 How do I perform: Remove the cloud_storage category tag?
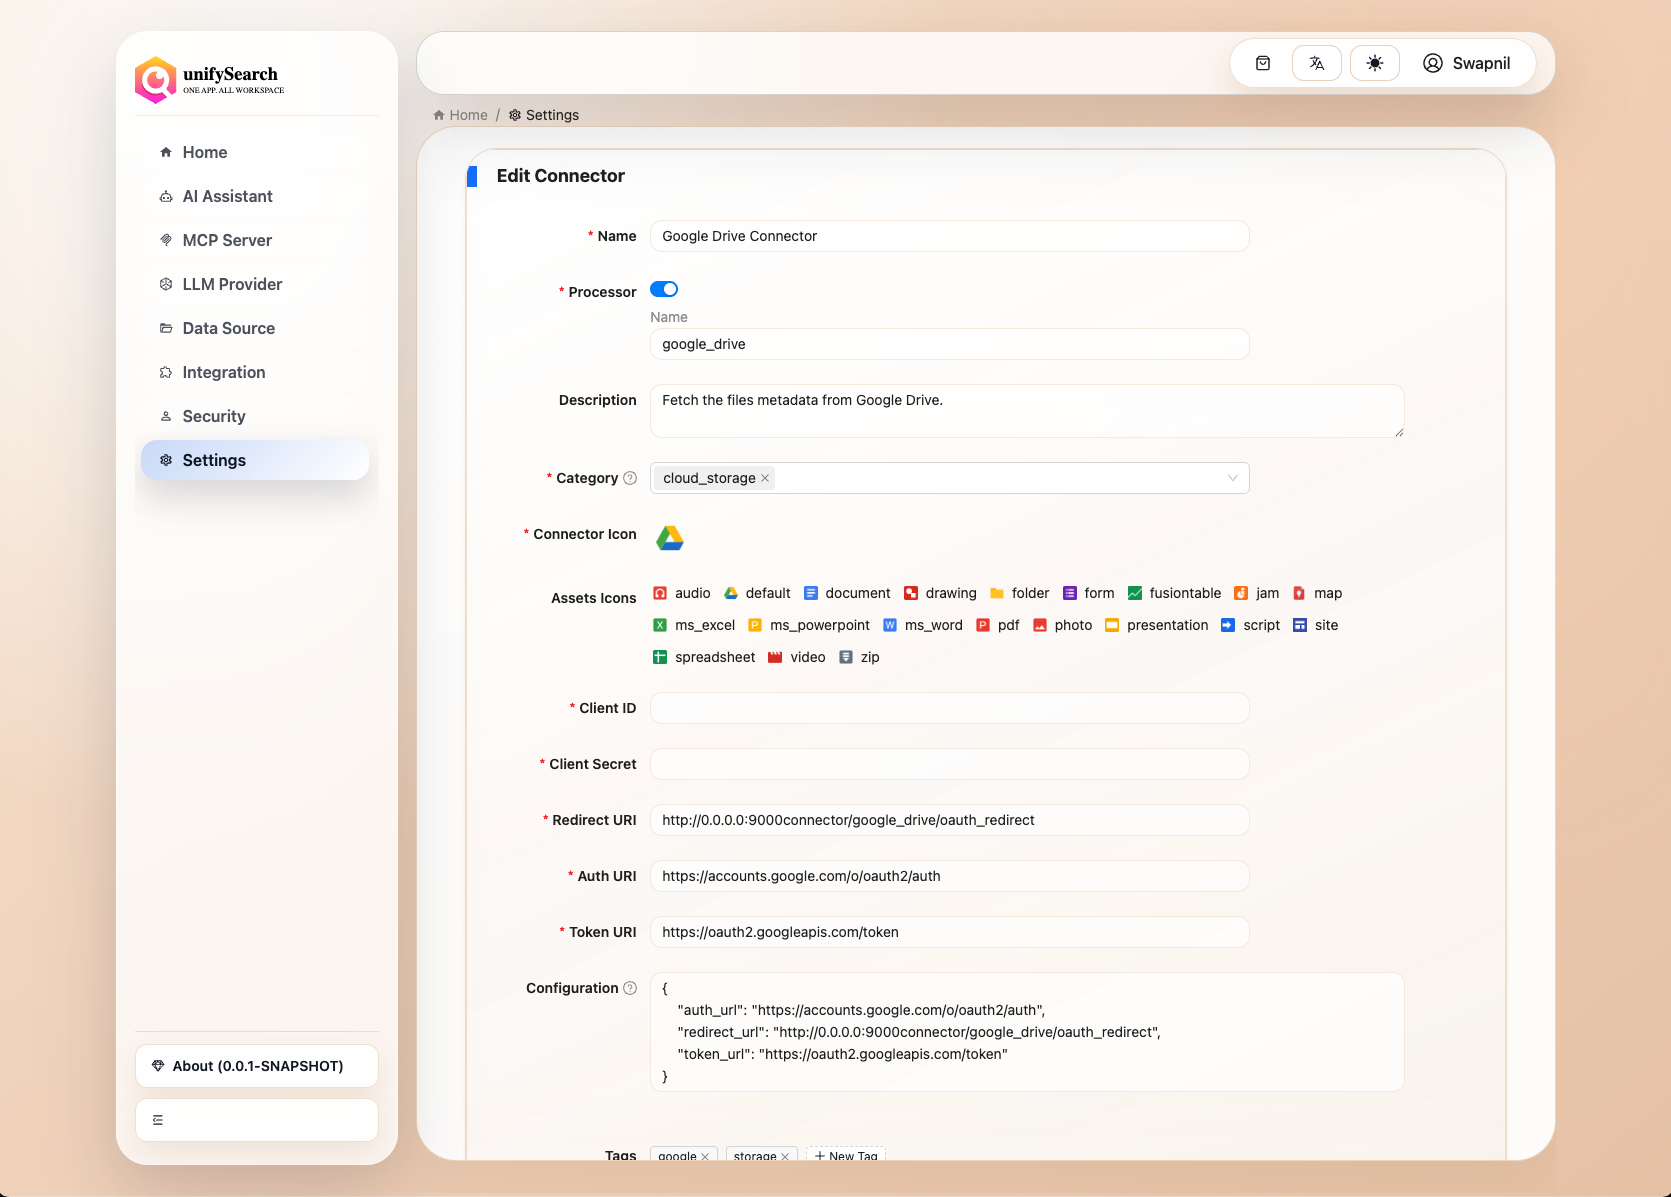pyautogui.click(x=765, y=478)
